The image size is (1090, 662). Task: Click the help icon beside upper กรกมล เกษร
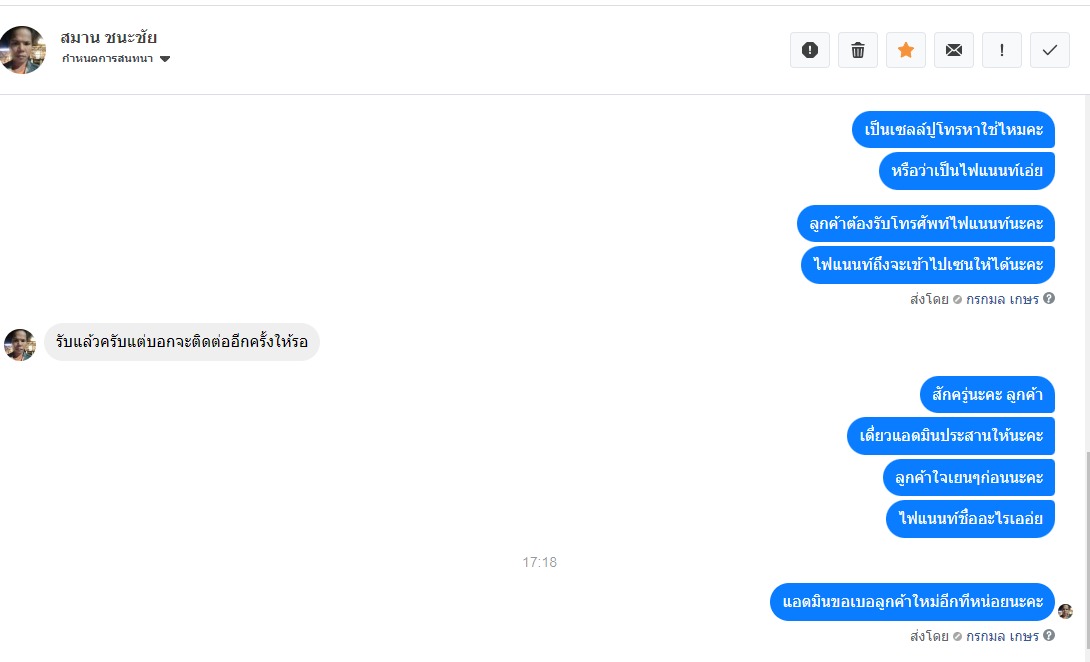pos(1049,298)
